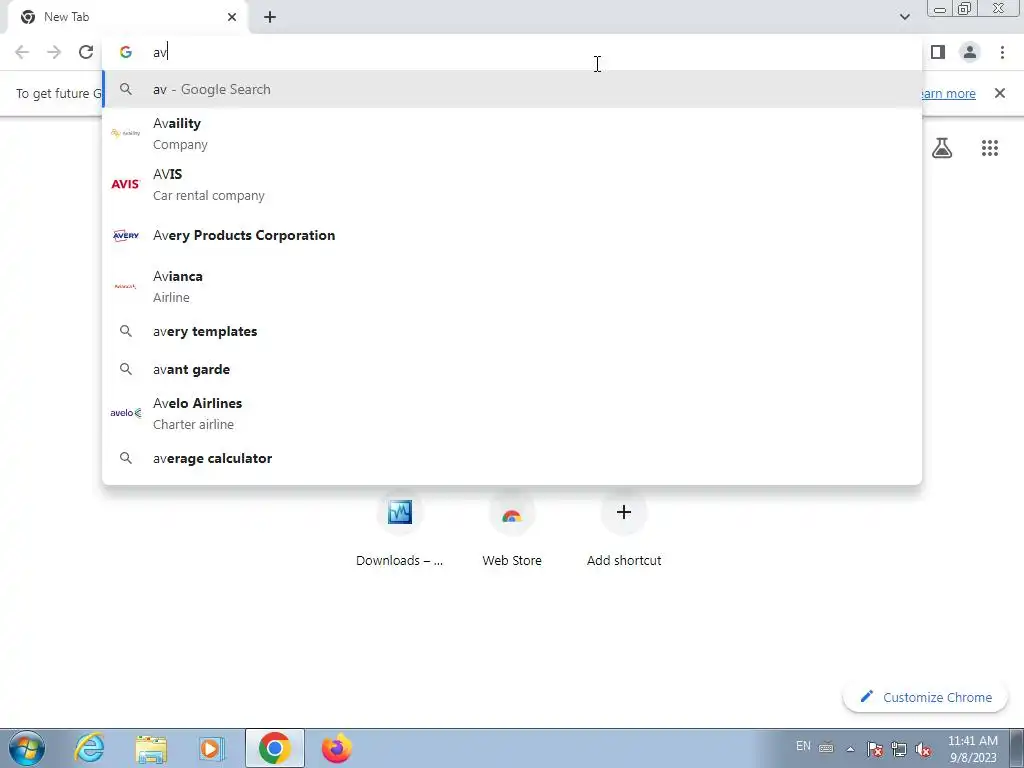1024x768 pixels.
Task: Open Windows Media Player from taskbar
Action: click(x=212, y=748)
